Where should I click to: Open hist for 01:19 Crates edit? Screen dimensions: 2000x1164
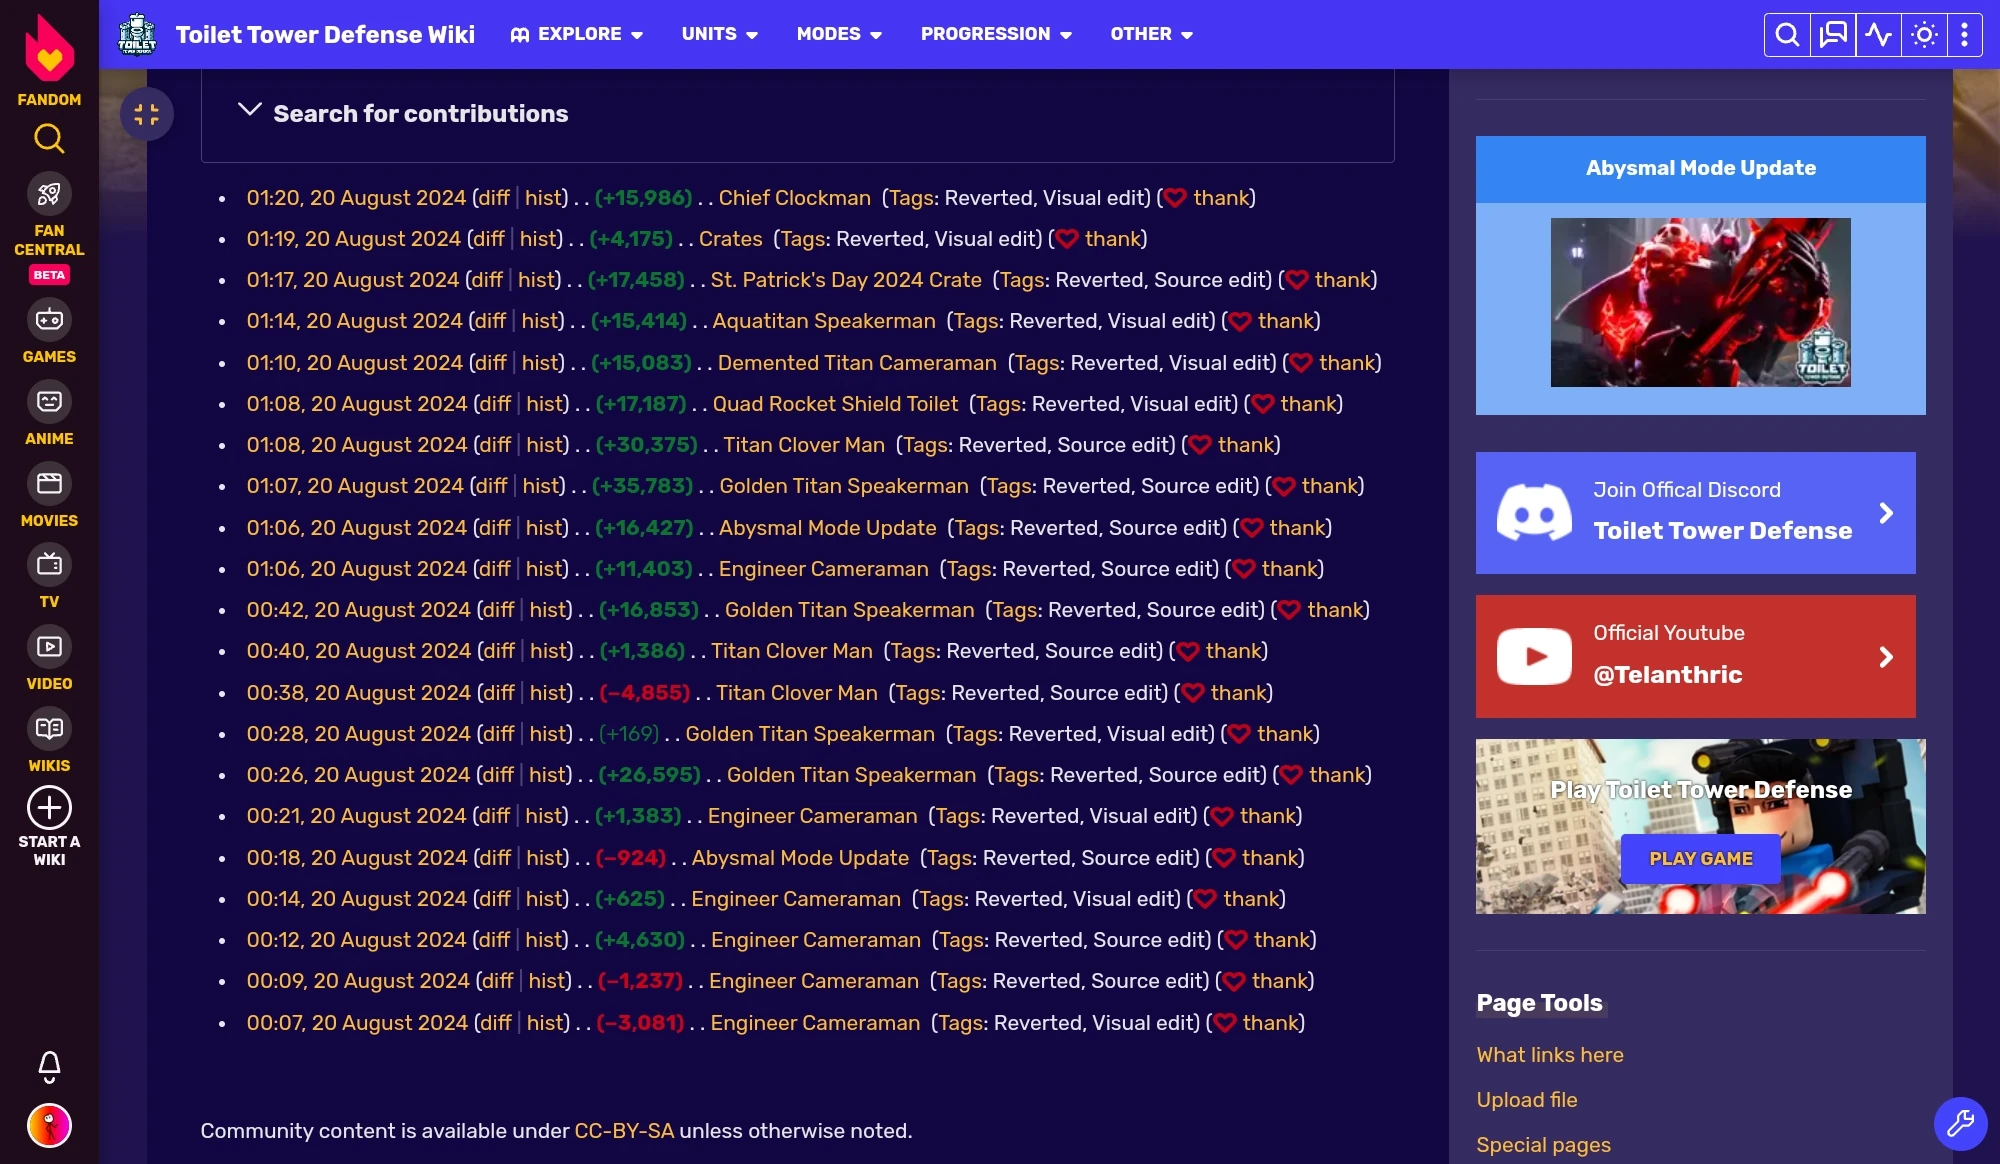click(538, 239)
